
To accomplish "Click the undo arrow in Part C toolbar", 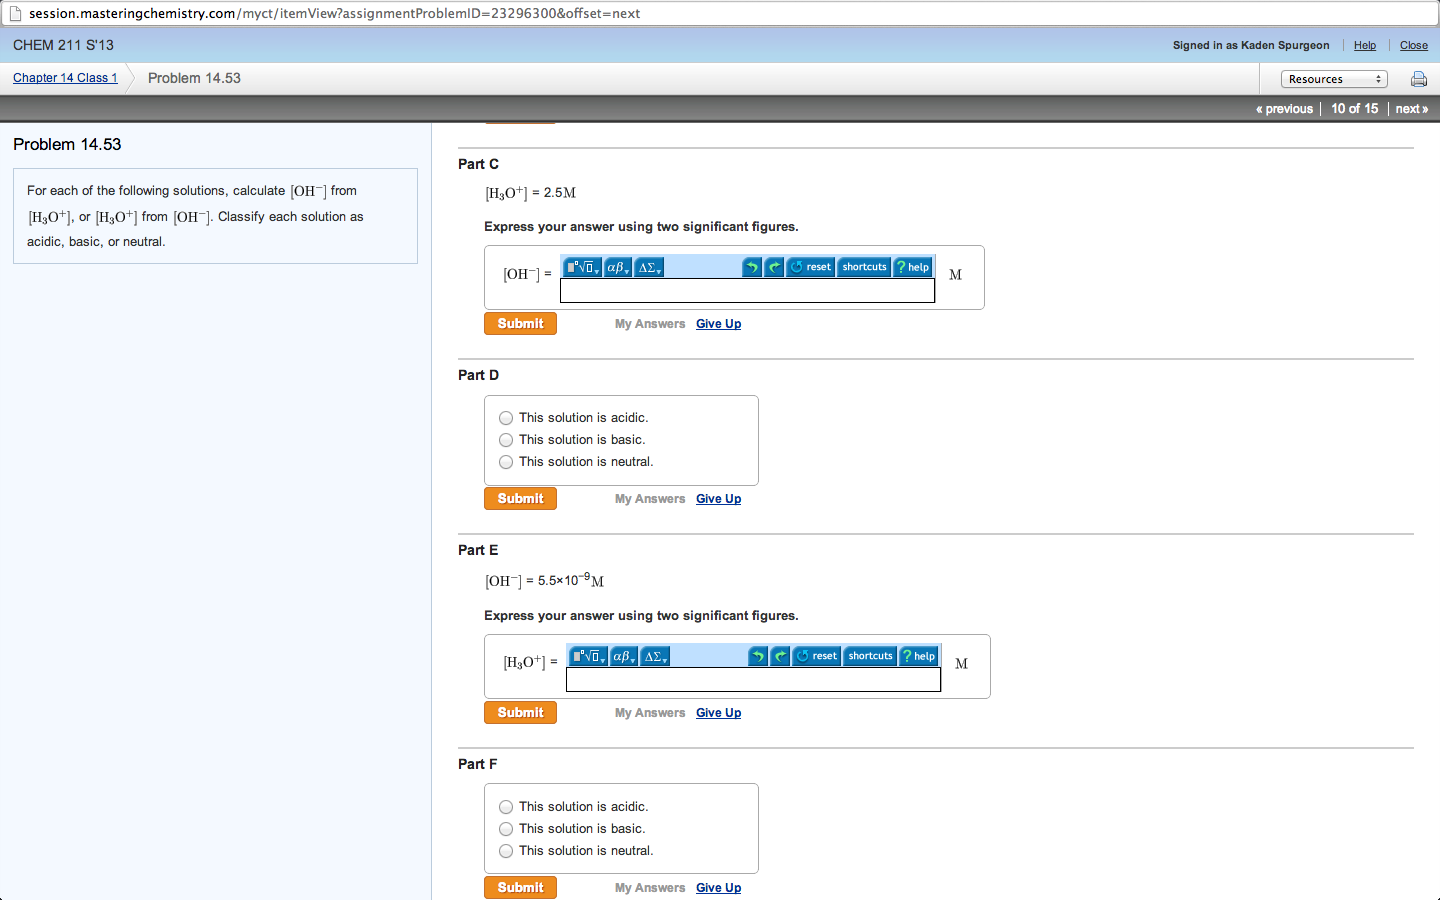I will click(751, 267).
